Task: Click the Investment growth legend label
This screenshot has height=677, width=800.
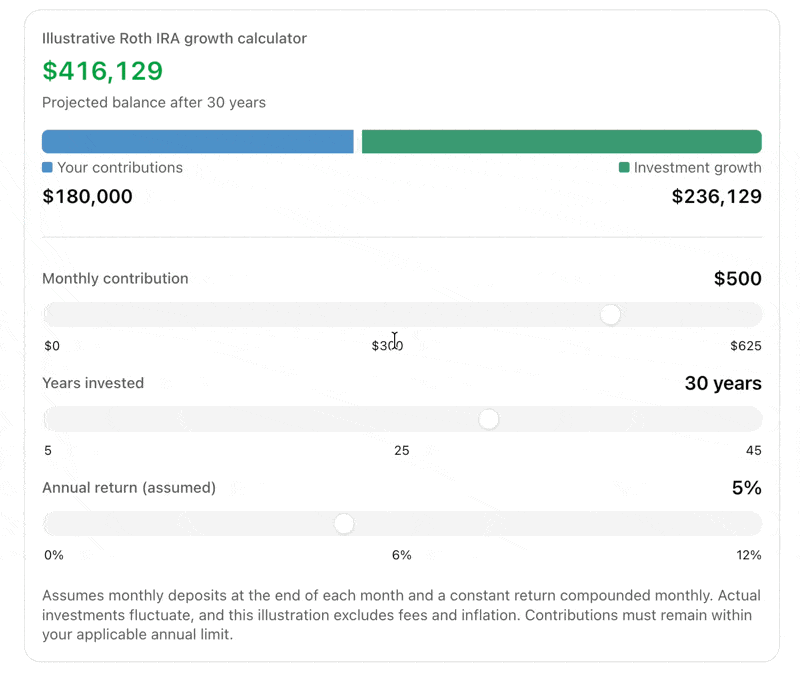Action: (x=697, y=167)
